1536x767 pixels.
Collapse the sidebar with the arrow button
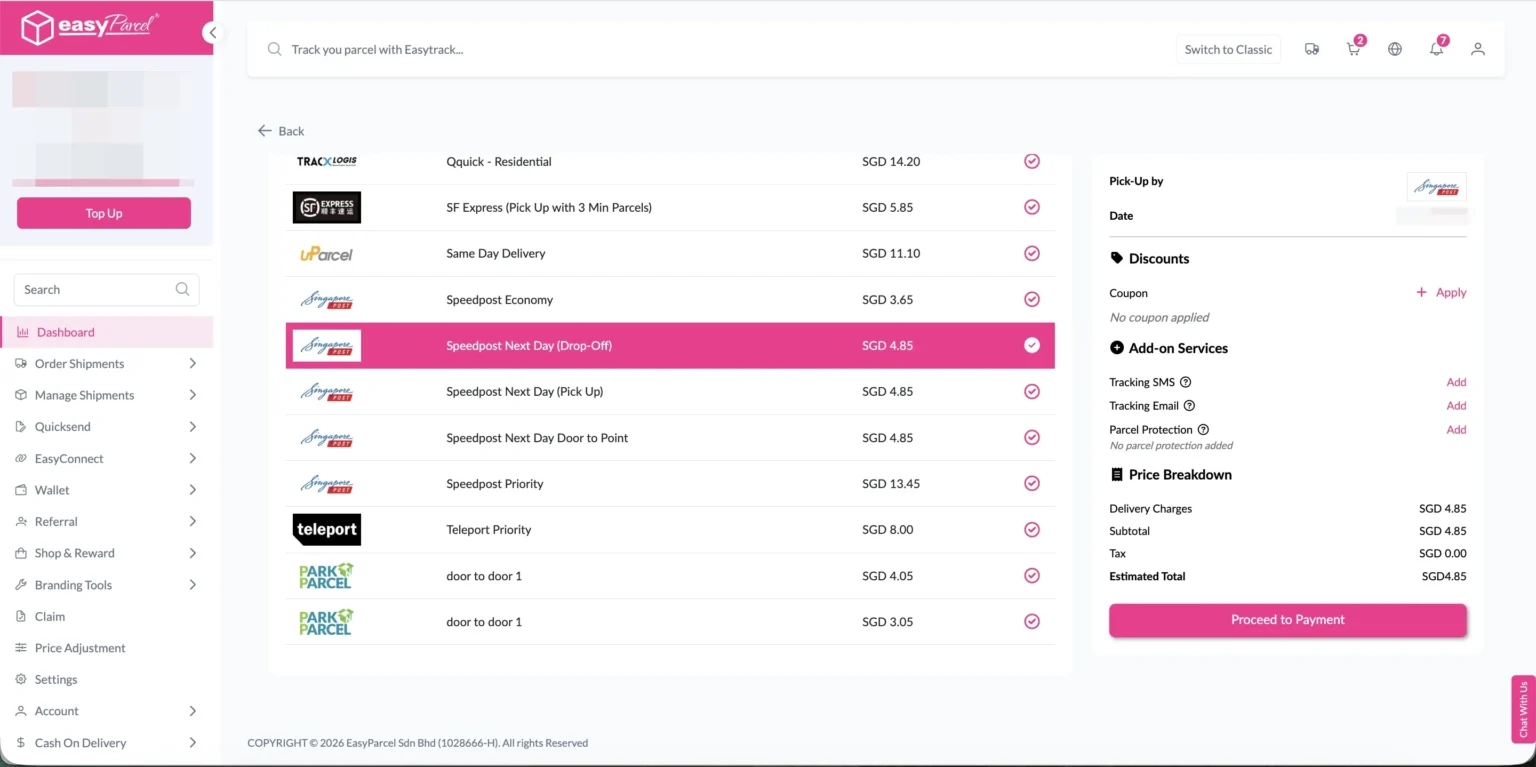(211, 33)
